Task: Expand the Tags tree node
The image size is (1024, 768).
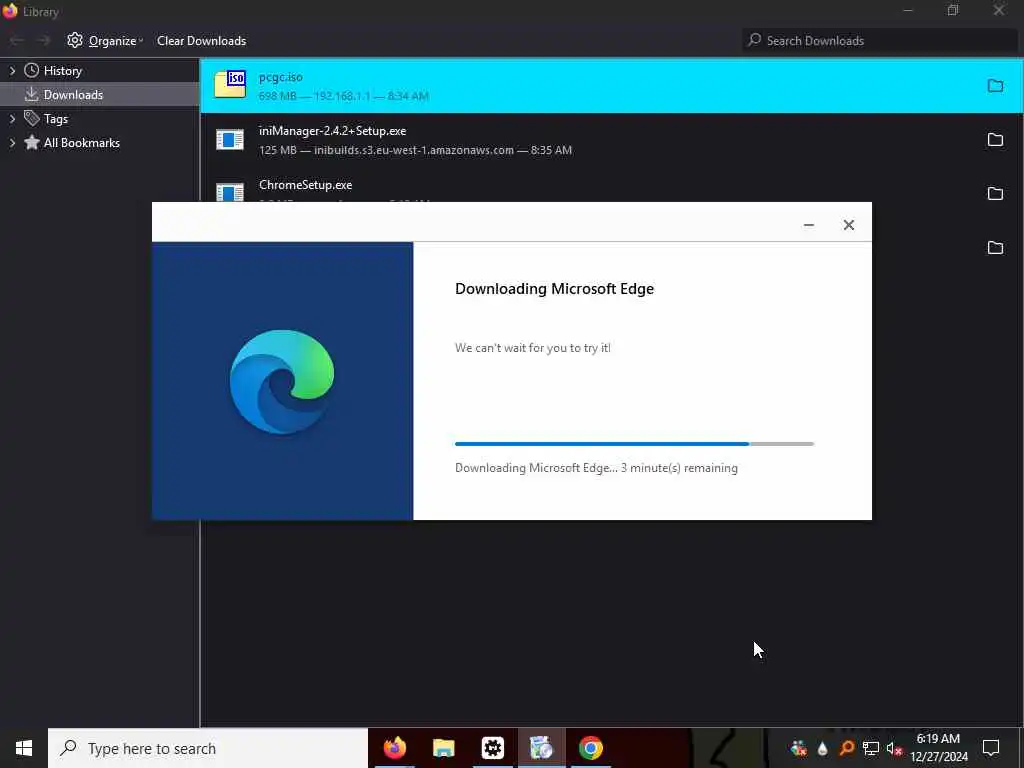Action: (x=12, y=119)
